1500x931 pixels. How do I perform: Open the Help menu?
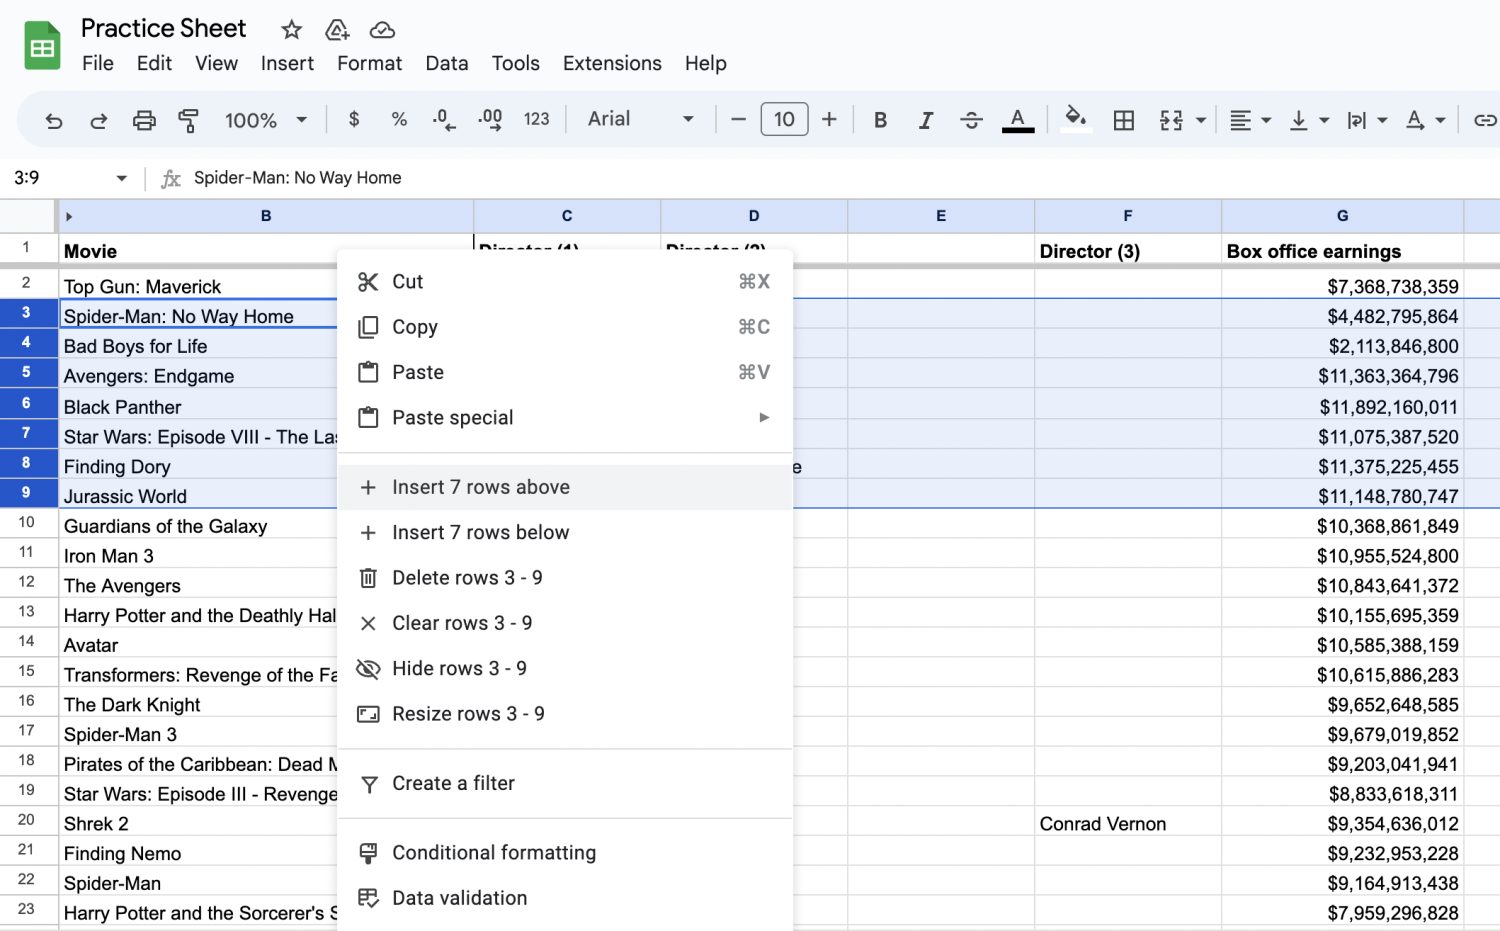coord(705,63)
